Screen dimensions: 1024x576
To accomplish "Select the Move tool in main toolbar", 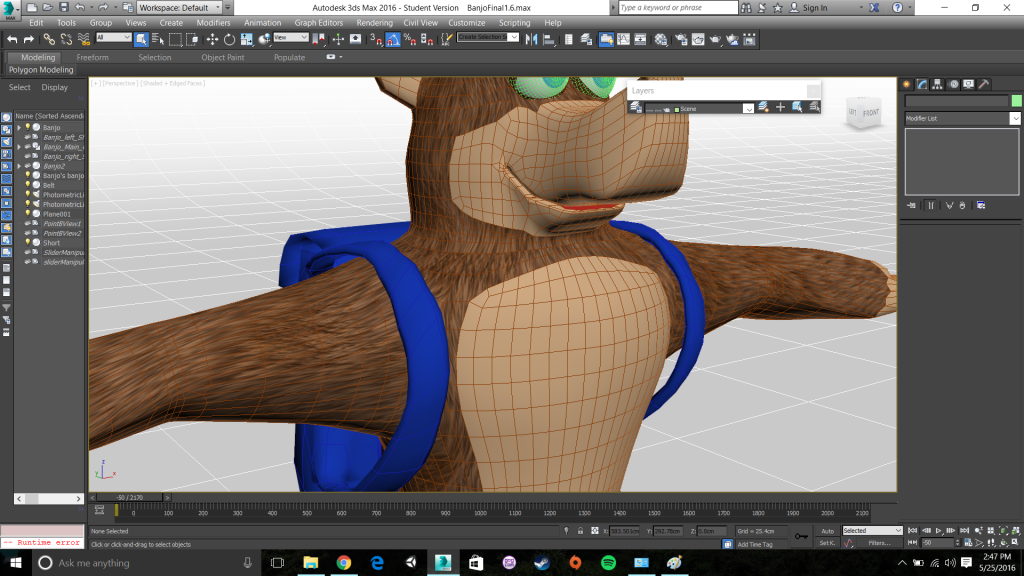I will 212,40.
